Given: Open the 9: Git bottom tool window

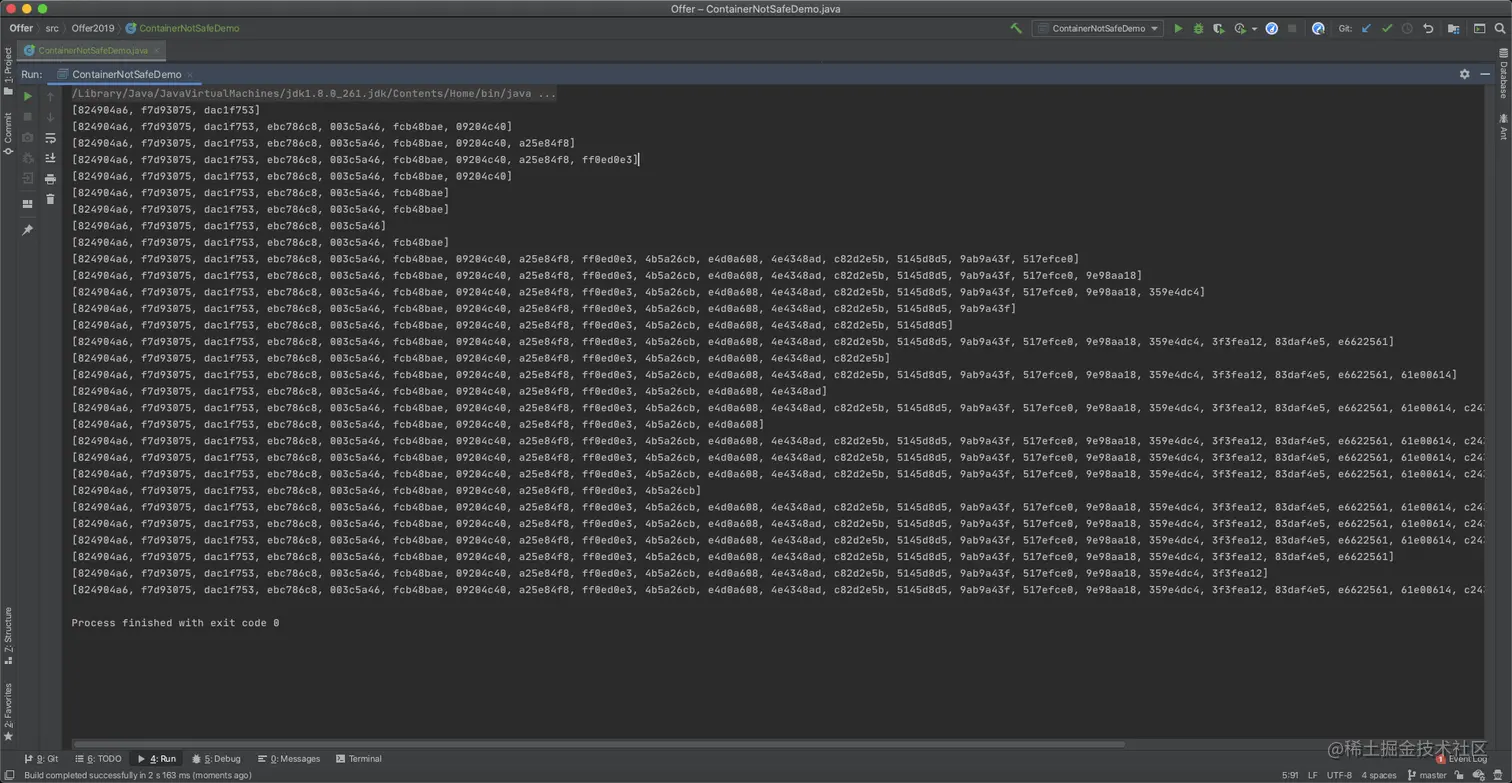Looking at the screenshot, I should click(41, 759).
